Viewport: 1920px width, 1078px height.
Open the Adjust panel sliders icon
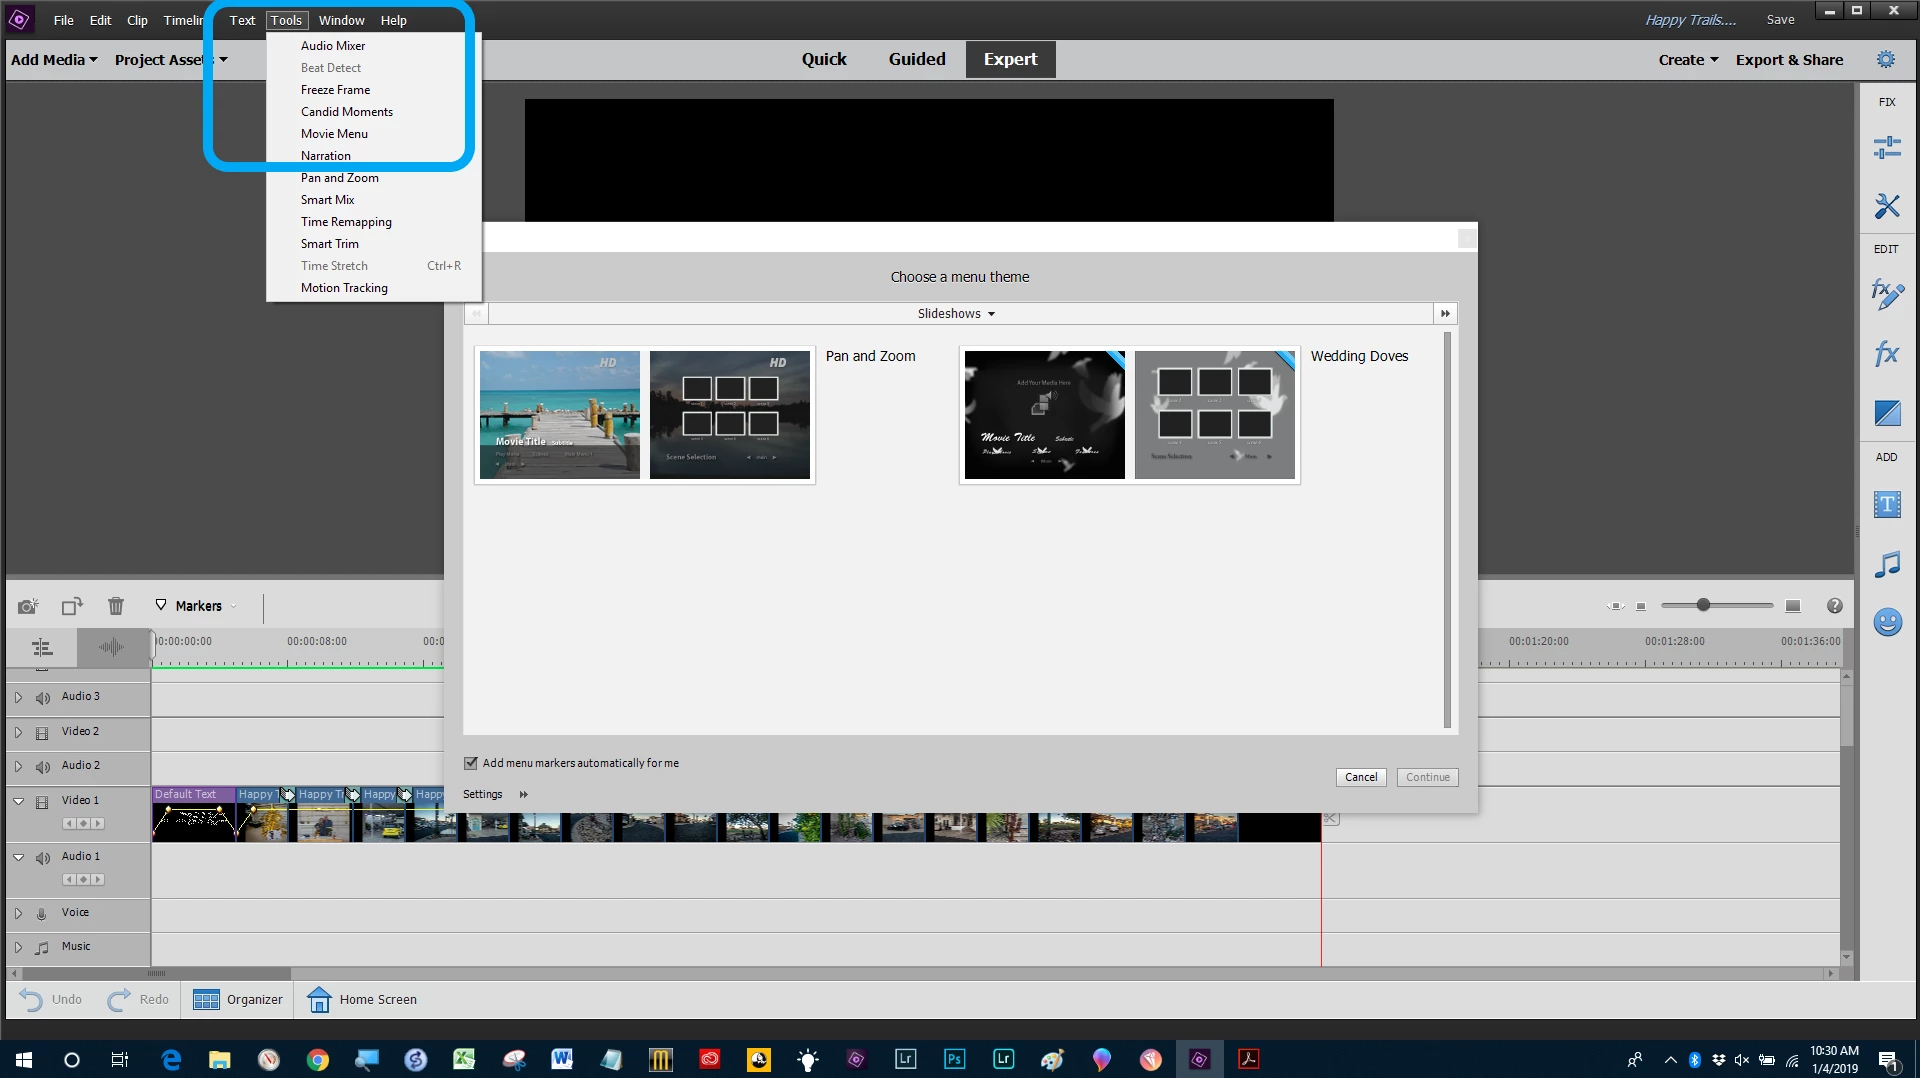point(1887,148)
